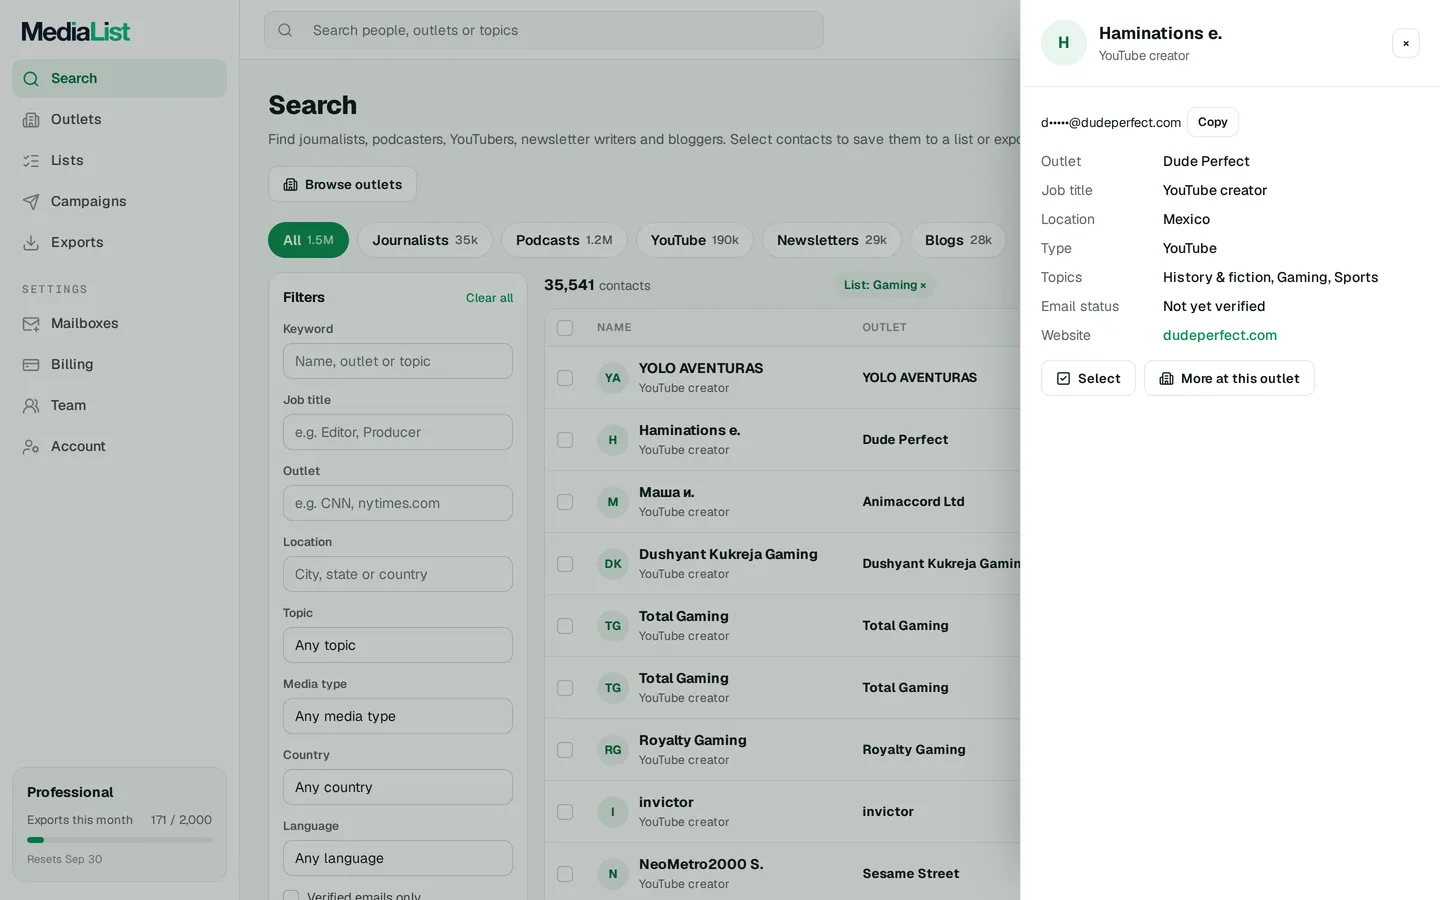Switch to the Podcasts 1.2M tab
The height and width of the screenshot is (900, 1440).
click(x=564, y=240)
